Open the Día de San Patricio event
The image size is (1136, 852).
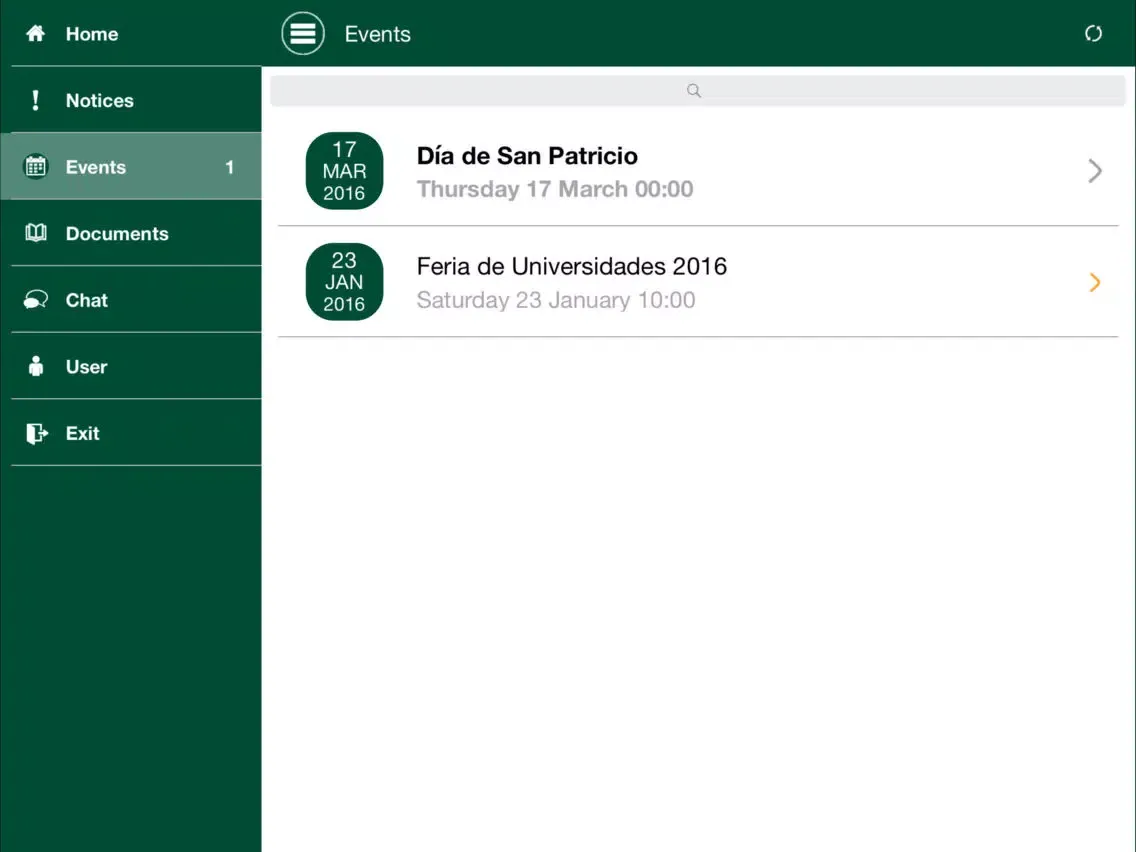[x=698, y=171]
